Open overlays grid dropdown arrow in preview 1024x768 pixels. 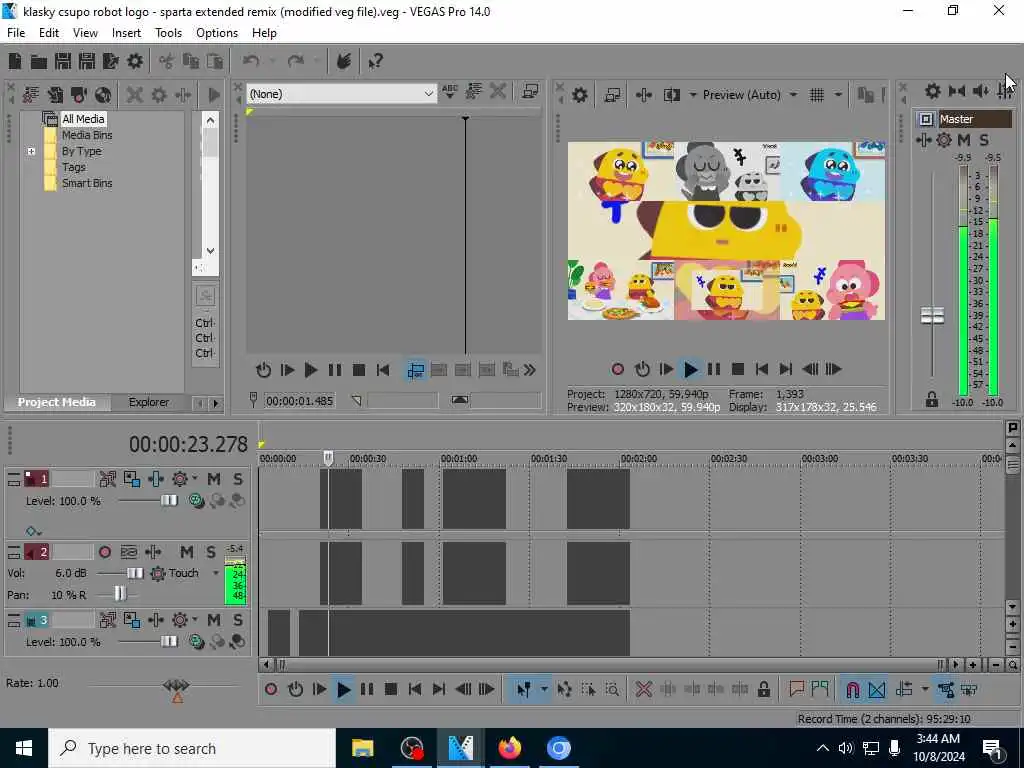[838, 95]
